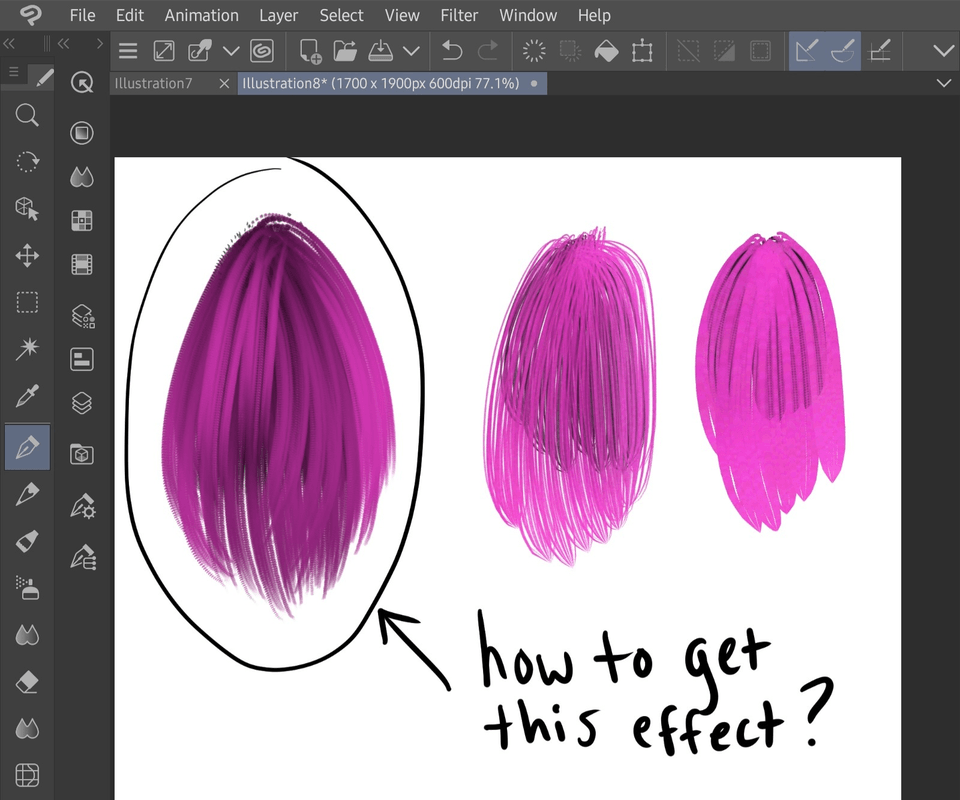Undo the last action
Viewport: 960px width, 800px height.
click(x=450, y=50)
